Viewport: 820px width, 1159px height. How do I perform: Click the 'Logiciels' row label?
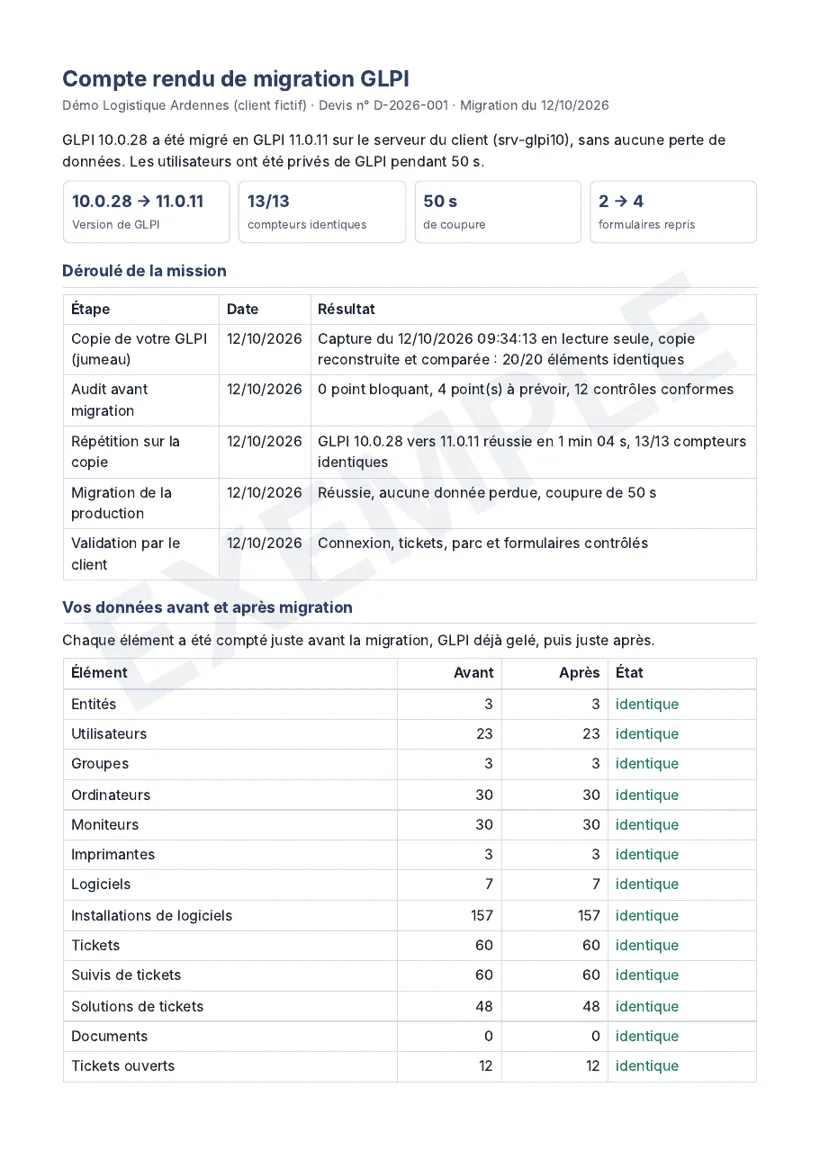pos(101,884)
